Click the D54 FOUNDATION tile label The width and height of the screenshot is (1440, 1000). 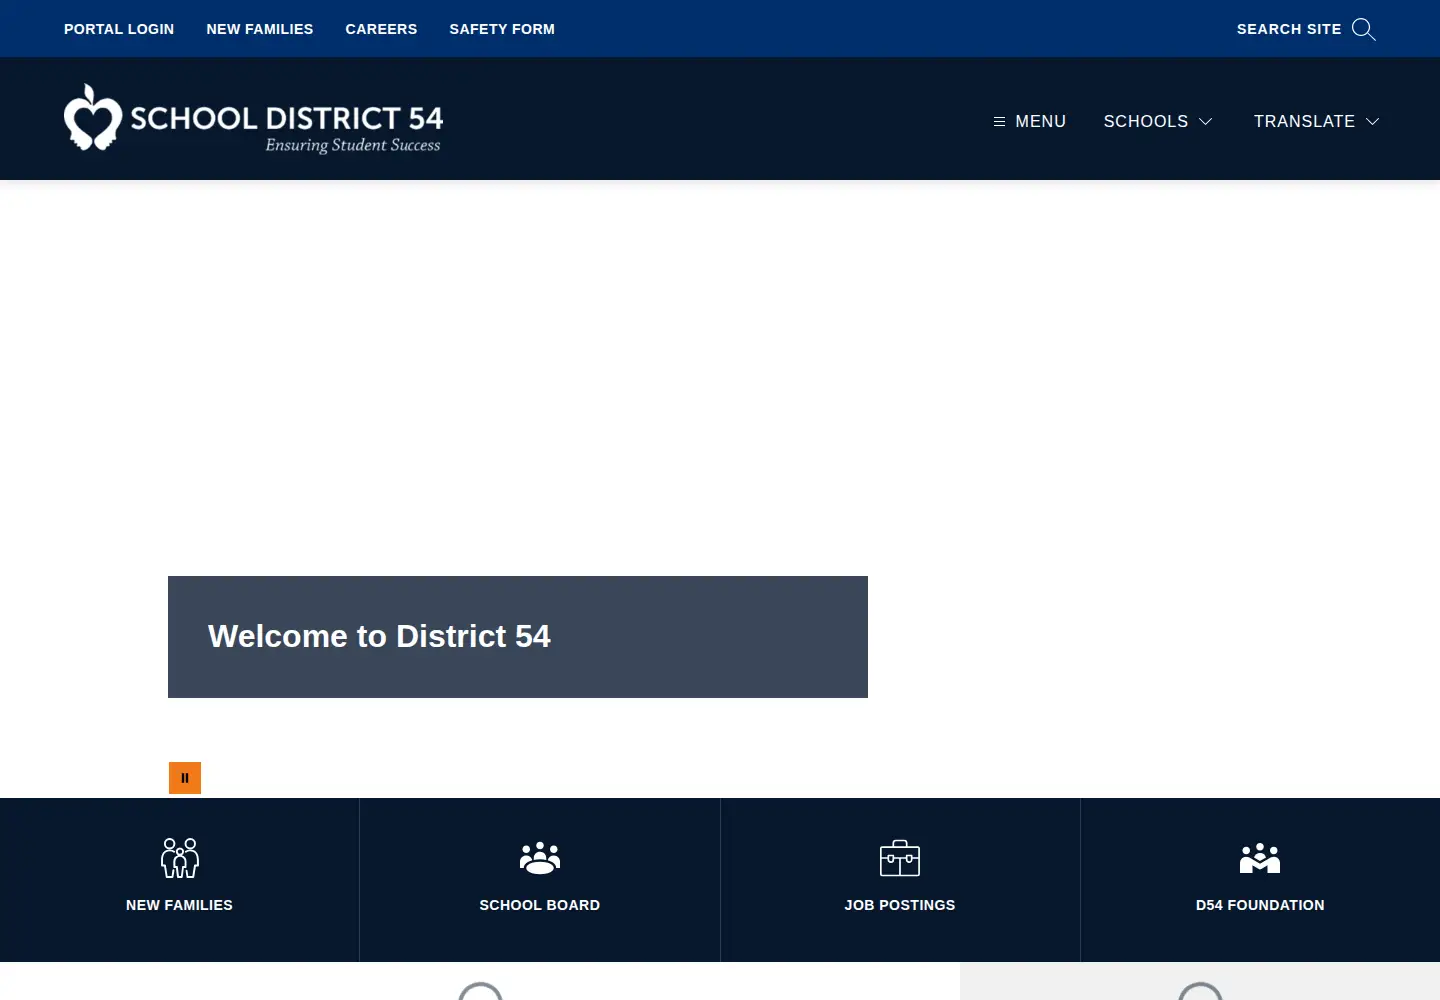pos(1260,905)
